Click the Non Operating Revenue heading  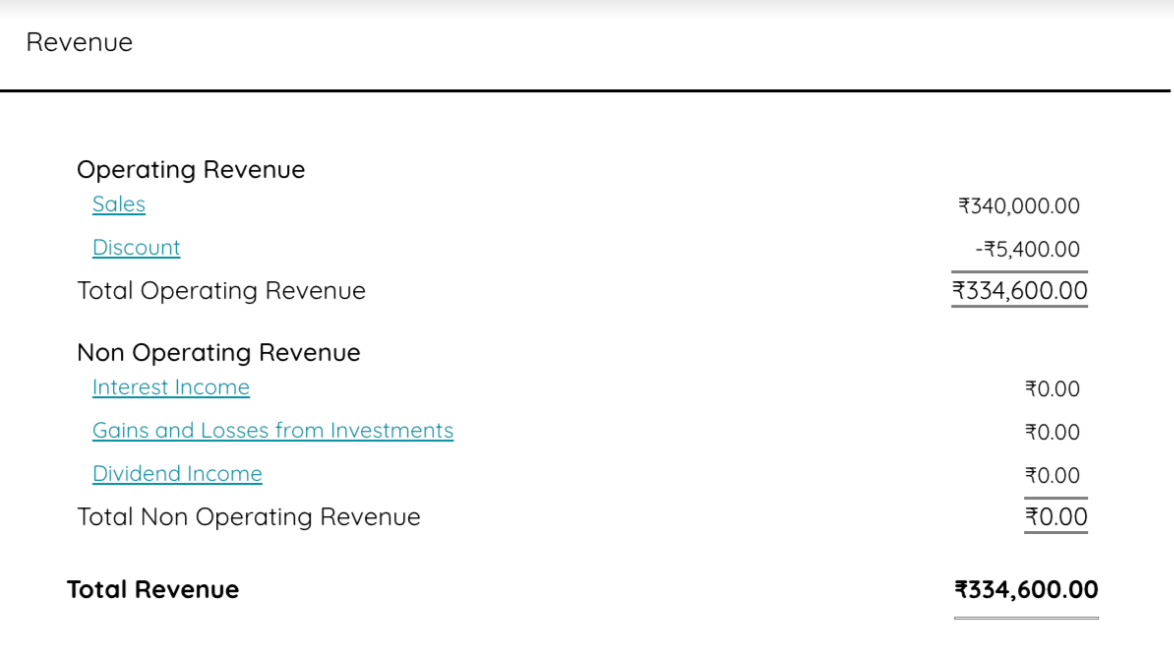[205, 352]
